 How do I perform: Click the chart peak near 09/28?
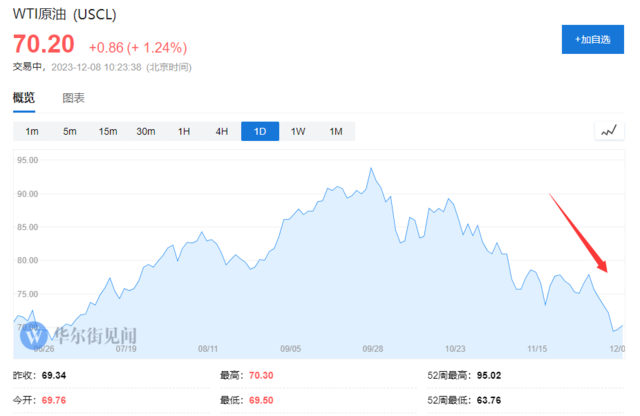pos(372,169)
